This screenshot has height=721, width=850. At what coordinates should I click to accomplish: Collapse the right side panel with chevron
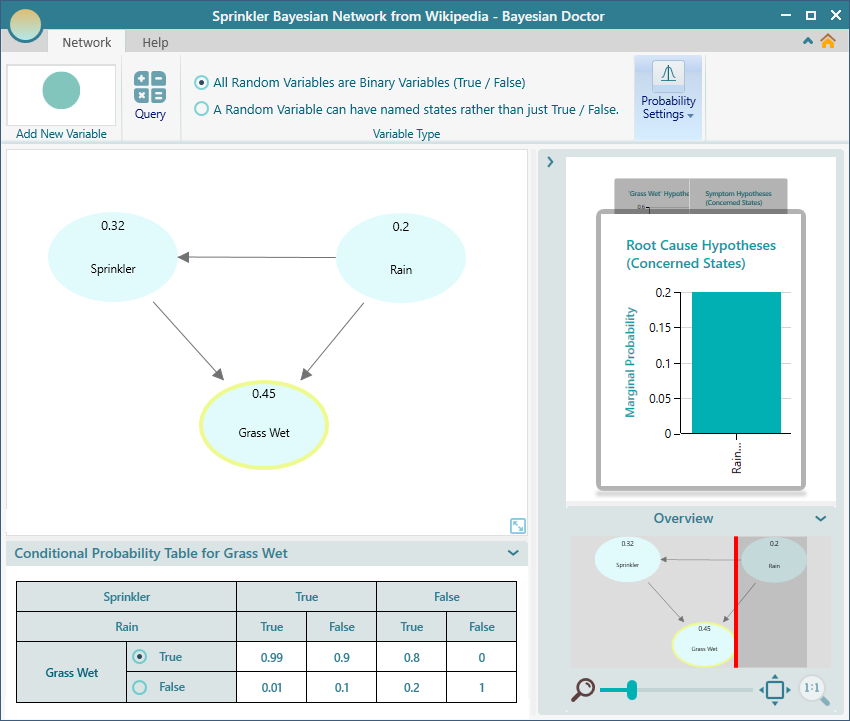550,161
